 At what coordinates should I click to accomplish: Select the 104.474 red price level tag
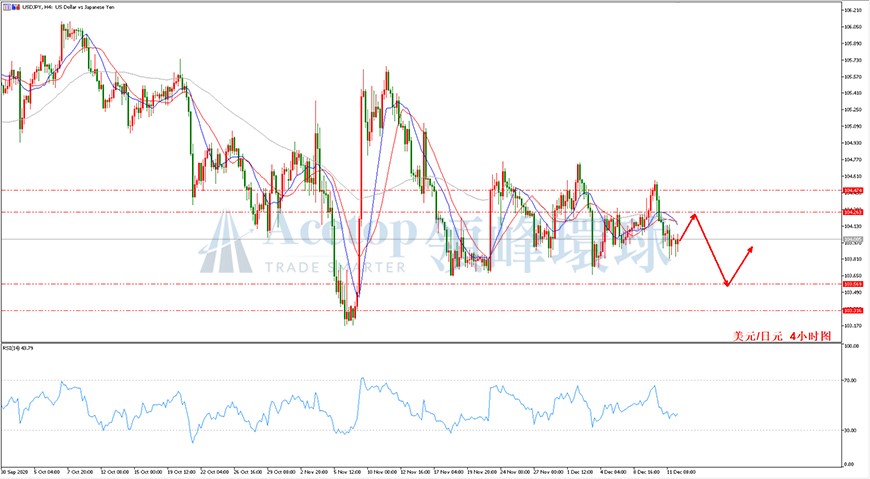(853, 190)
